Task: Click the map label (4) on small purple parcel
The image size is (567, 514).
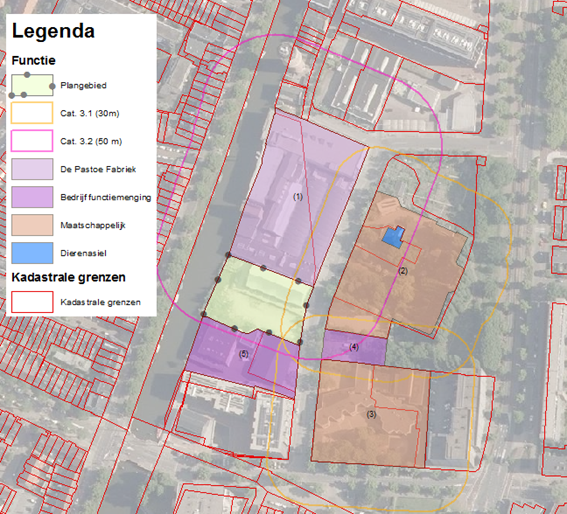Action: point(354,347)
